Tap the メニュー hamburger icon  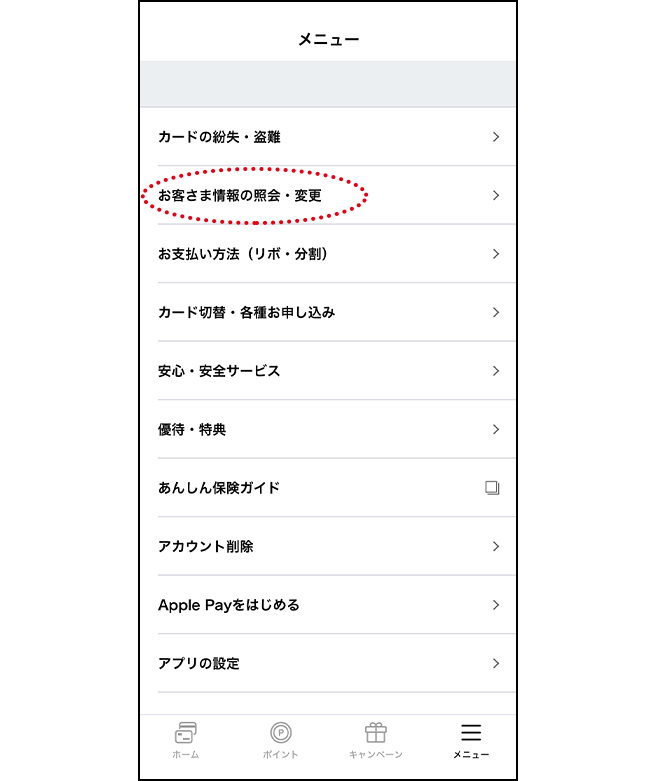coord(471,733)
